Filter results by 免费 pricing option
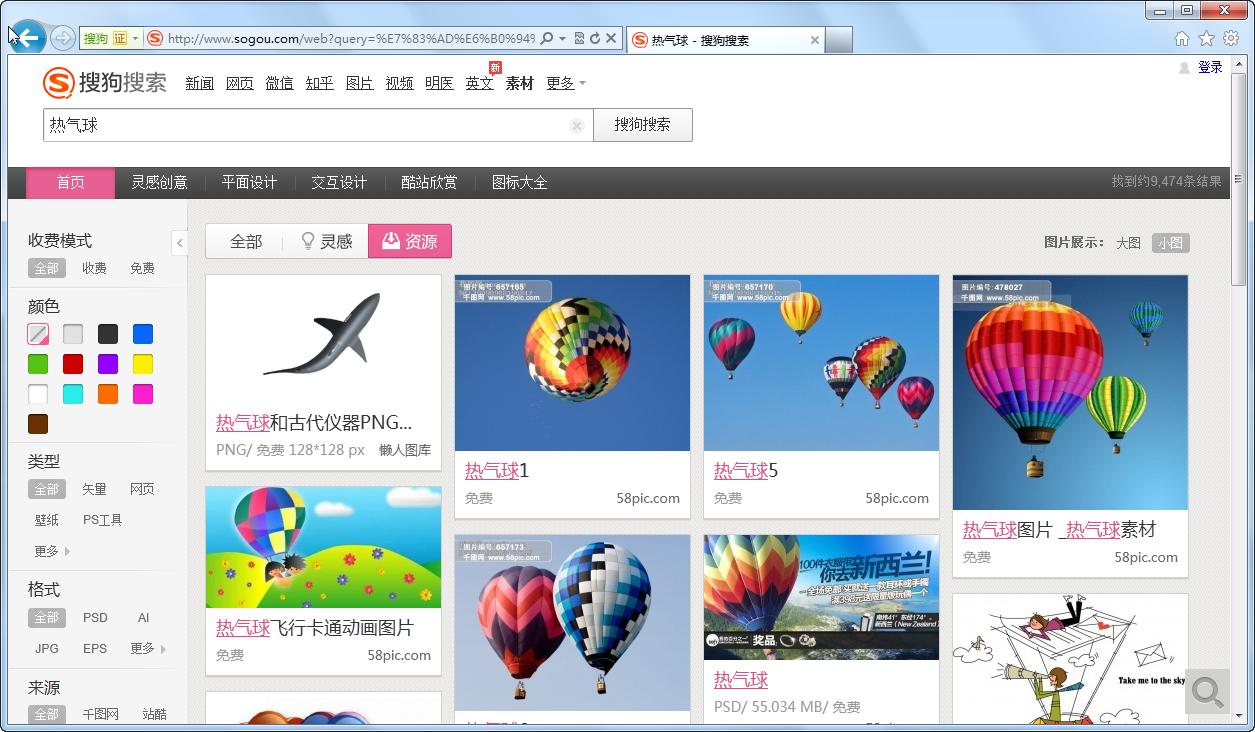The width and height of the screenshot is (1255, 732). click(x=141, y=267)
